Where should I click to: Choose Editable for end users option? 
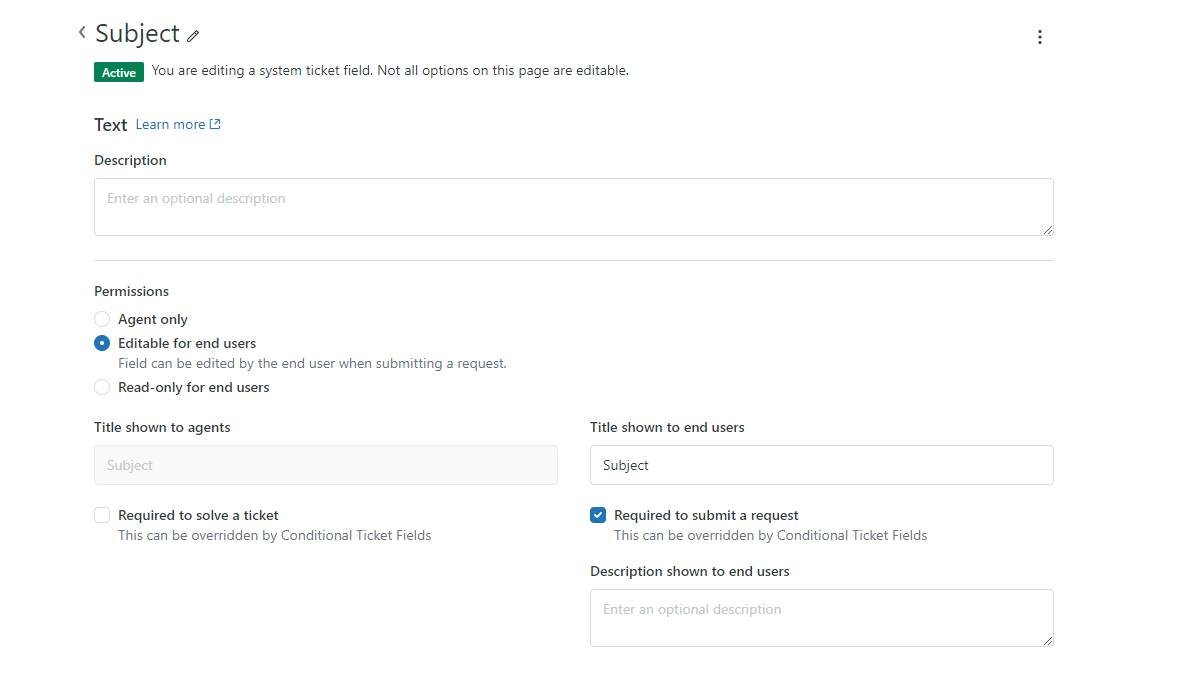click(x=102, y=343)
